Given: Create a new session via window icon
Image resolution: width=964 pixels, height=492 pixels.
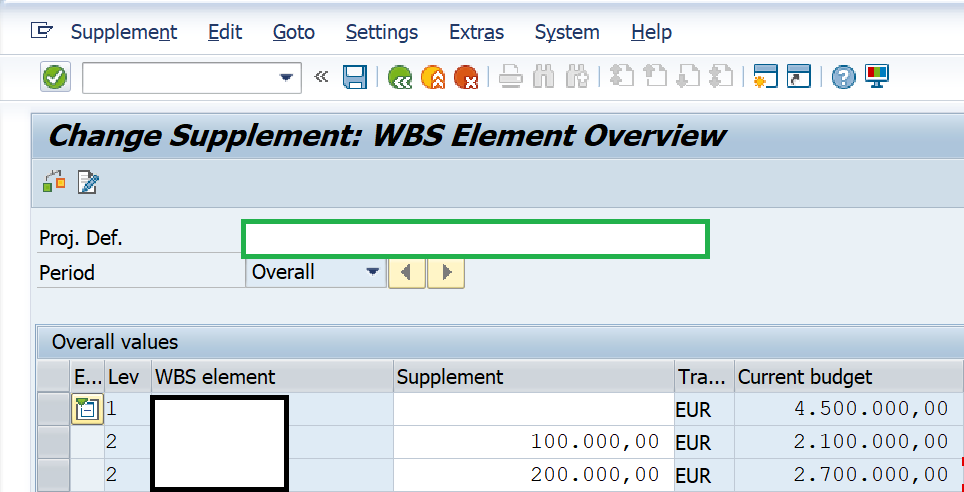Looking at the screenshot, I should (766, 77).
